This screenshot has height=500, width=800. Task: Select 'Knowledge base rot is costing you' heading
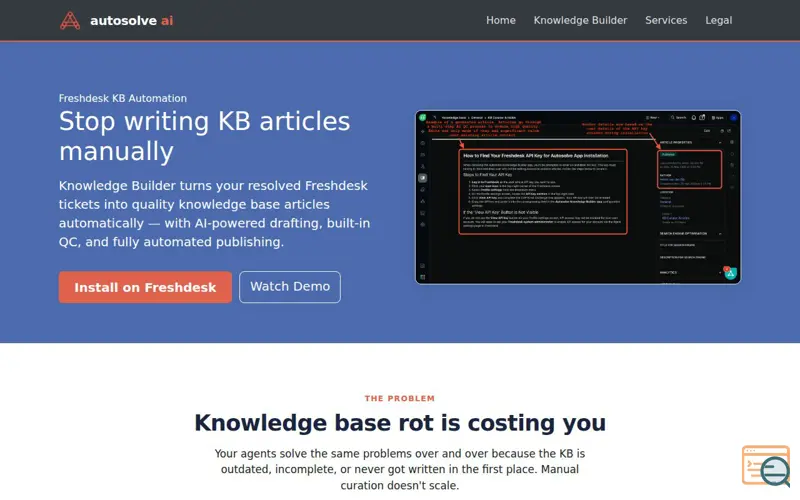pos(399,423)
